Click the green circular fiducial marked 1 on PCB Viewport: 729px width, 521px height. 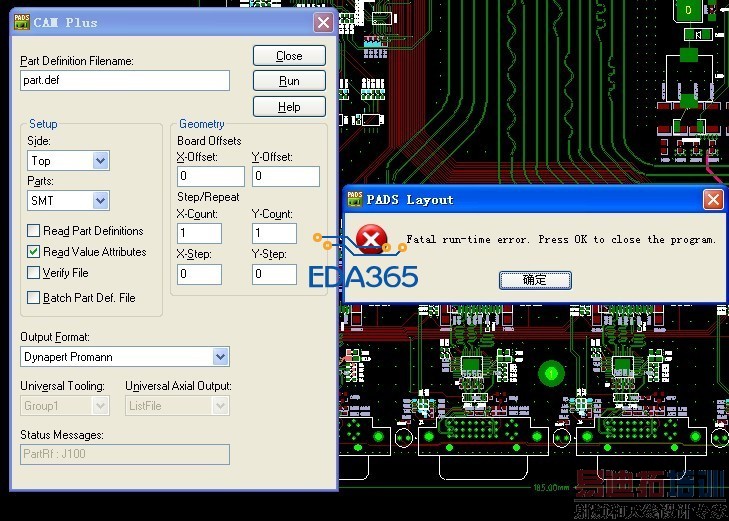coord(551,373)
